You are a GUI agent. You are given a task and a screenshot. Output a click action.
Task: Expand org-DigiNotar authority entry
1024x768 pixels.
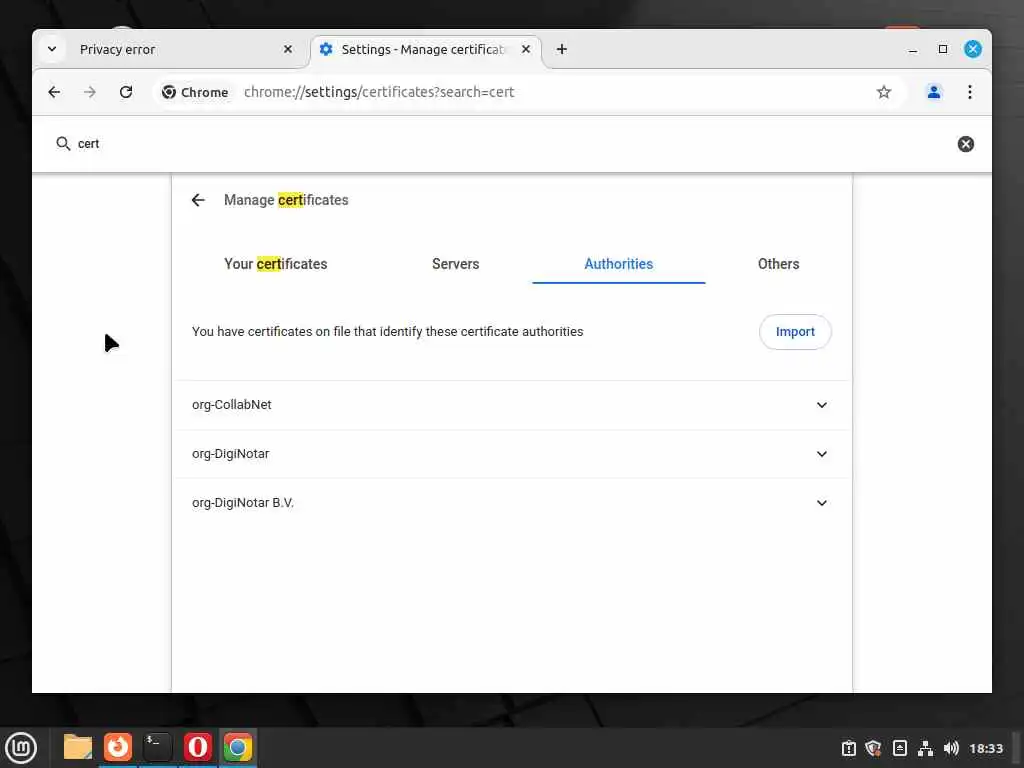pyautogui.click(x=822, y=454)
